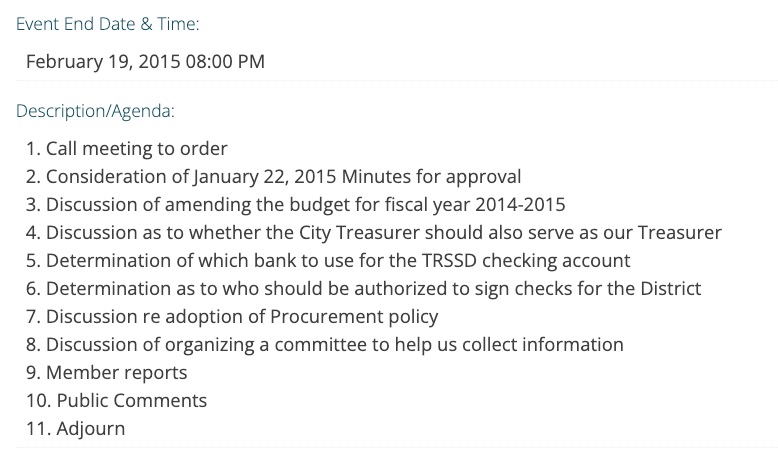Select the Adjourn agenda item

point(75,429)
